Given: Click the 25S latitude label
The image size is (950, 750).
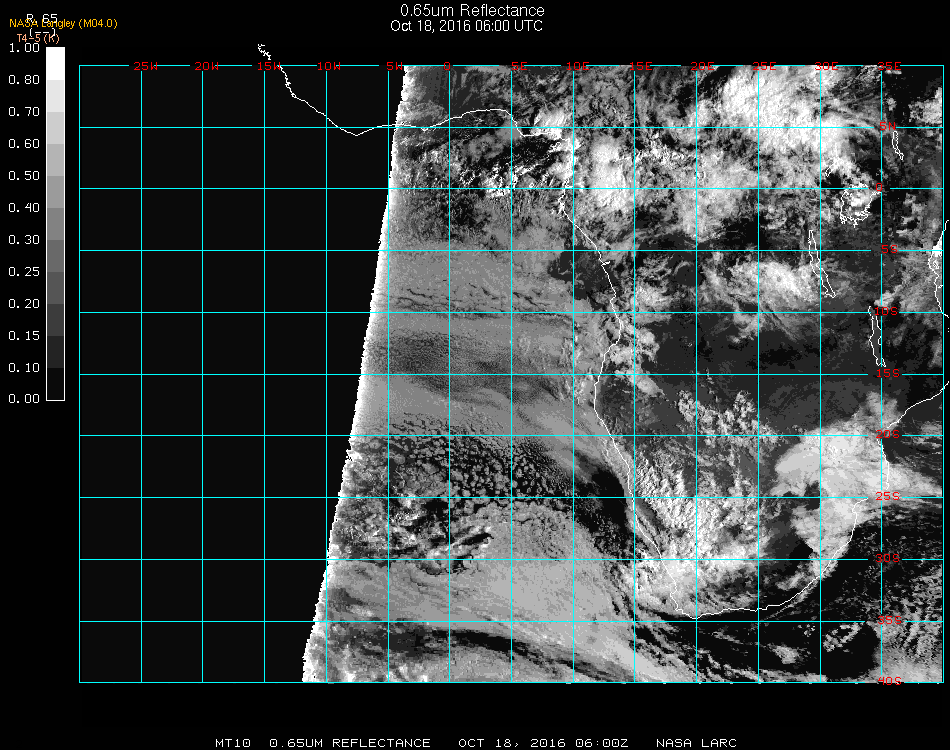Looking at the screenshot, I should [888, 496].
